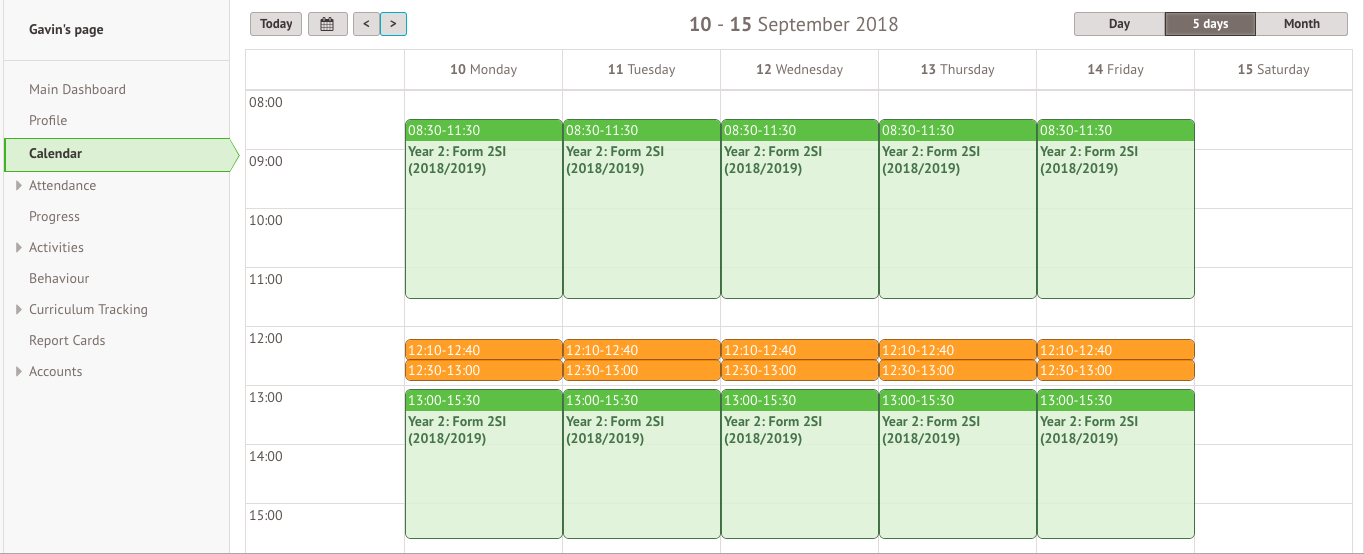
Task: Open the Behaviour section
Action: [59, 278]
